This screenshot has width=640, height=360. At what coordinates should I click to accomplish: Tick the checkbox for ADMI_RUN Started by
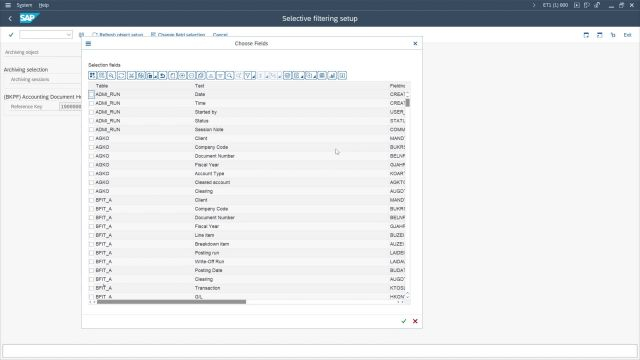(91, 112)
